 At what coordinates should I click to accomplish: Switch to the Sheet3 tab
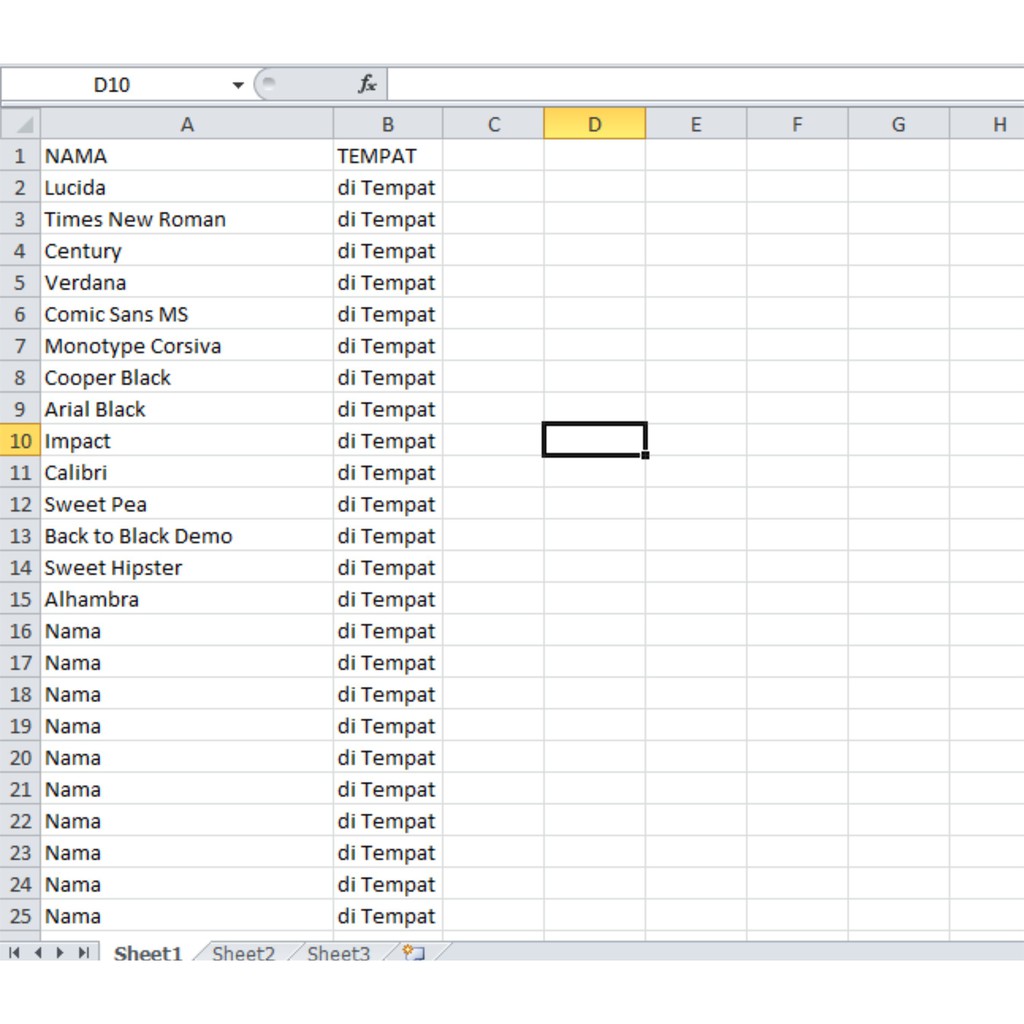pyautogui.click(x=338, y=953)
